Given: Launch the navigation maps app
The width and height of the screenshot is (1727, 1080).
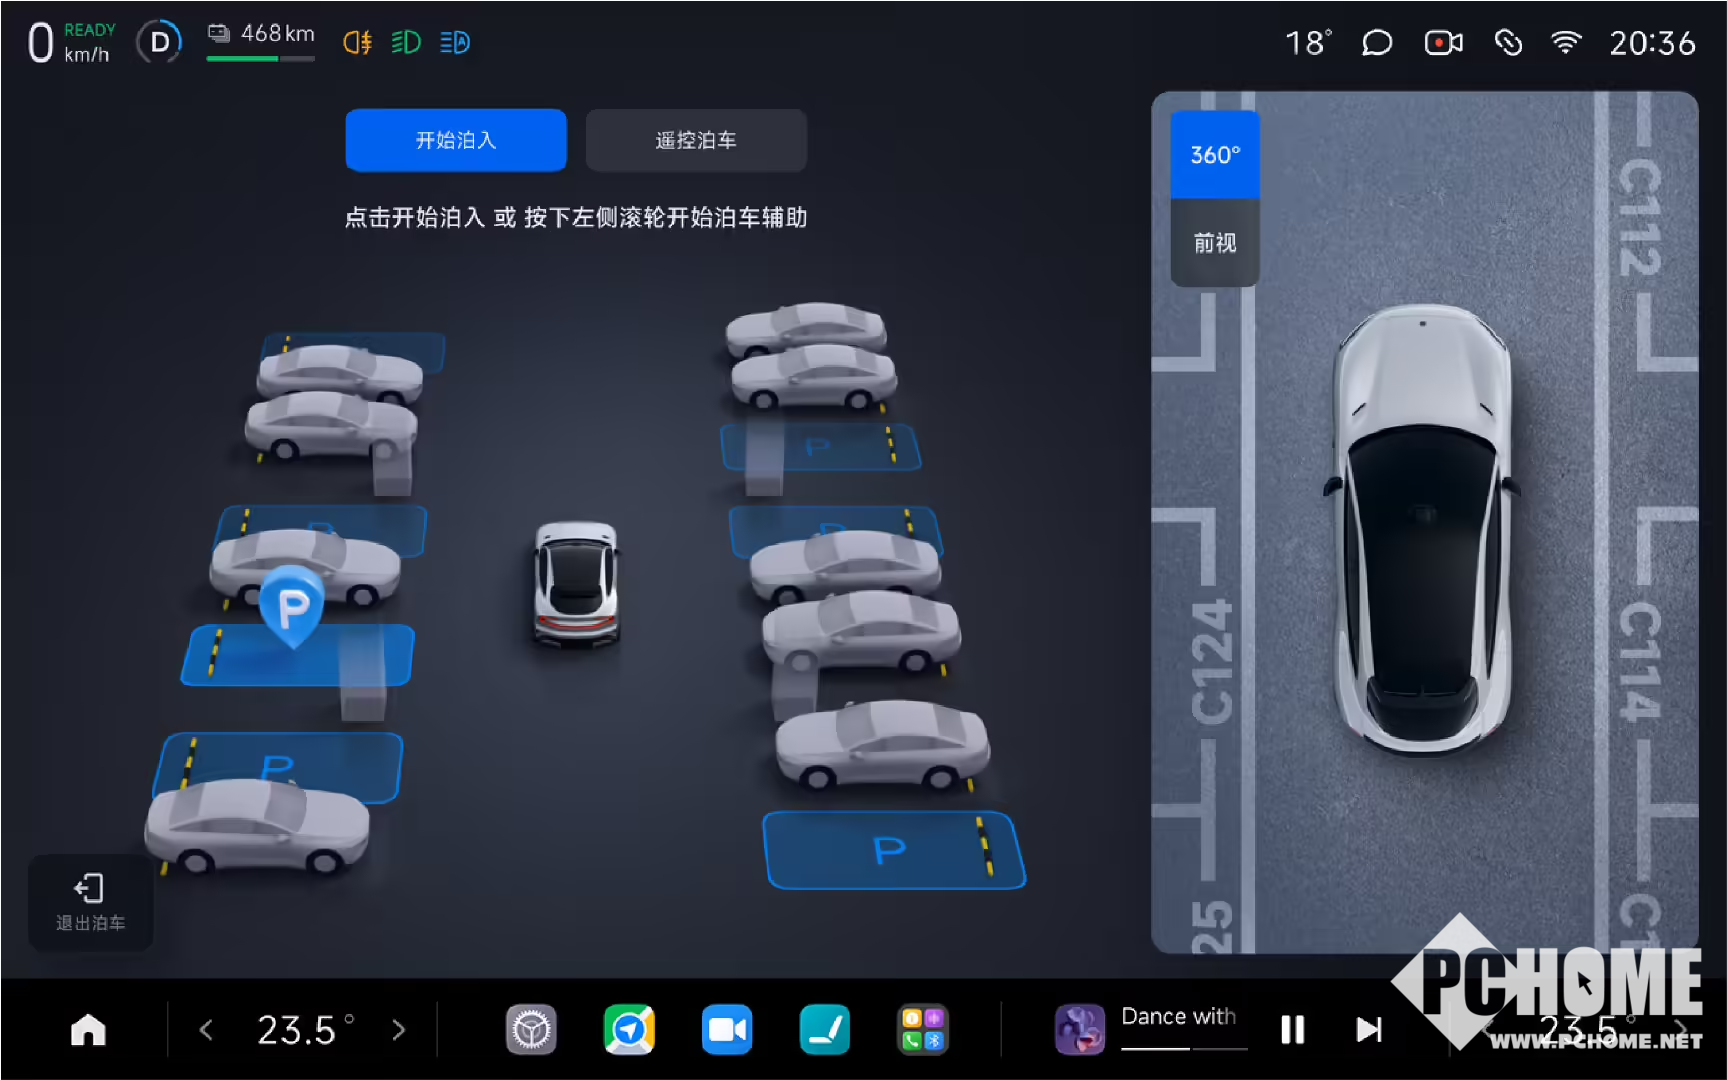Looking at the screenshot, I should (x=629, y=1029).
